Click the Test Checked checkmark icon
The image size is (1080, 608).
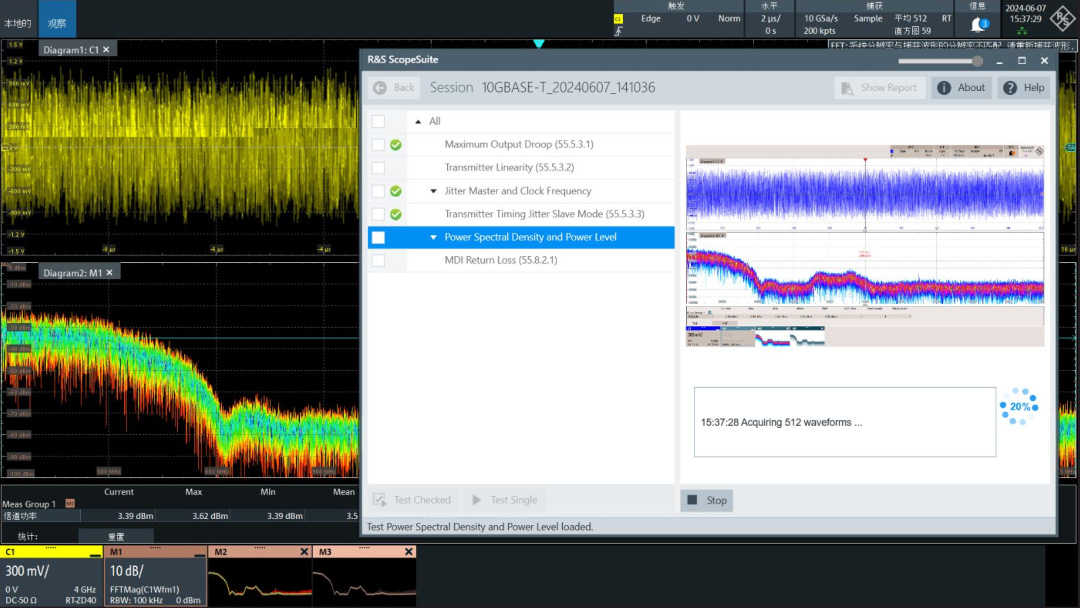380,500
